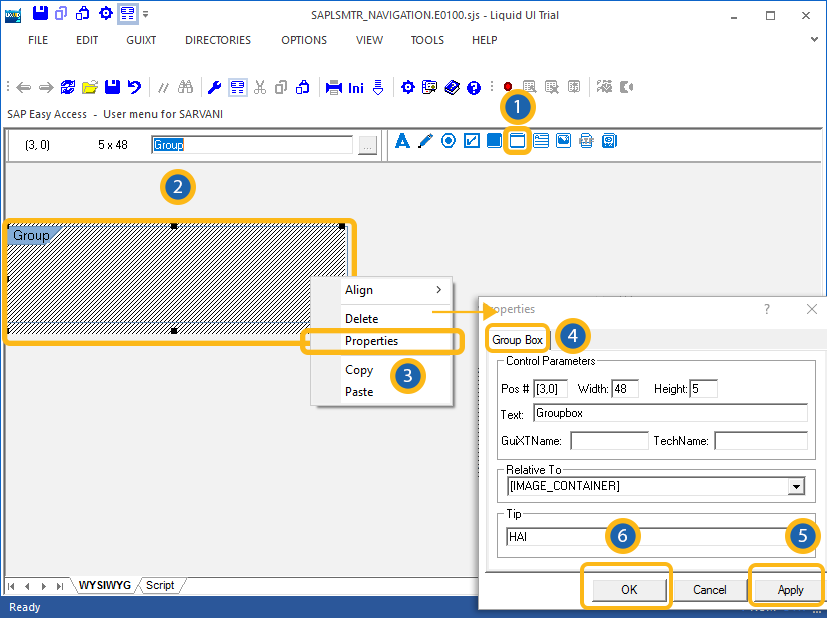Click the printer icon in toolbar
Screen dimensions: 827x618
click(x=334, y=88)
